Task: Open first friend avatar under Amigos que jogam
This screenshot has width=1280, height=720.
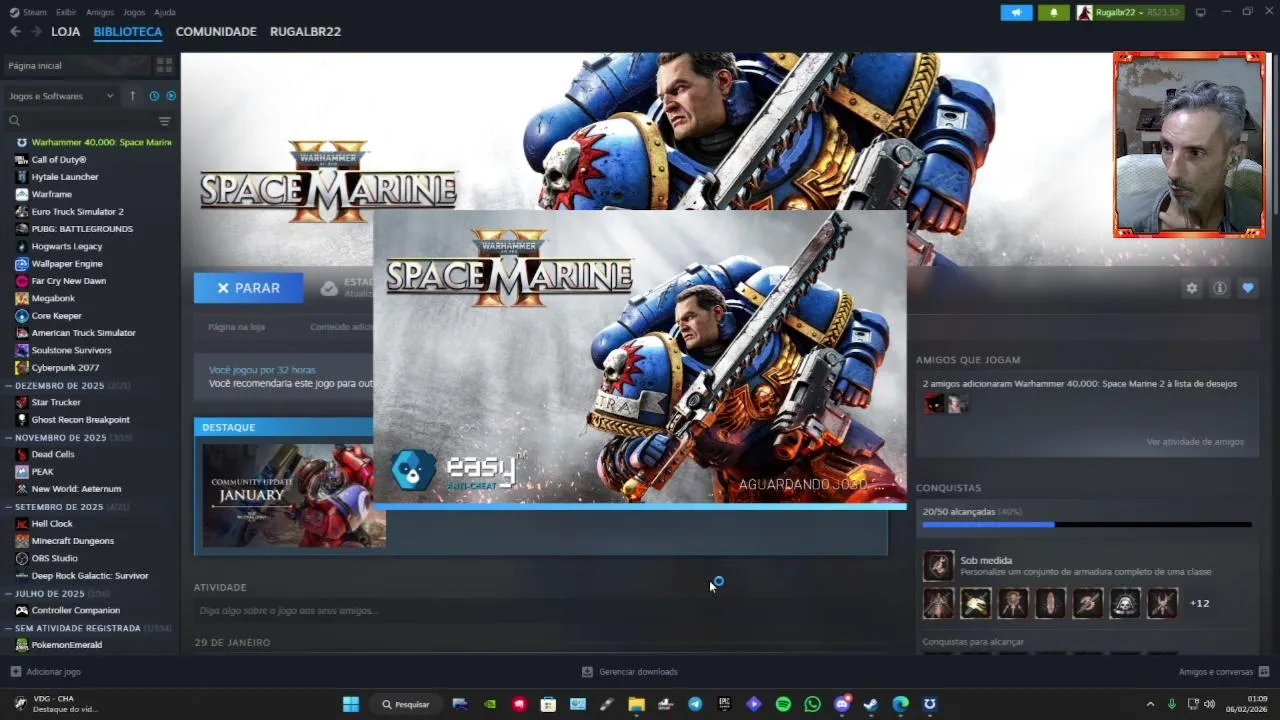Action: [x=933, y=403]
